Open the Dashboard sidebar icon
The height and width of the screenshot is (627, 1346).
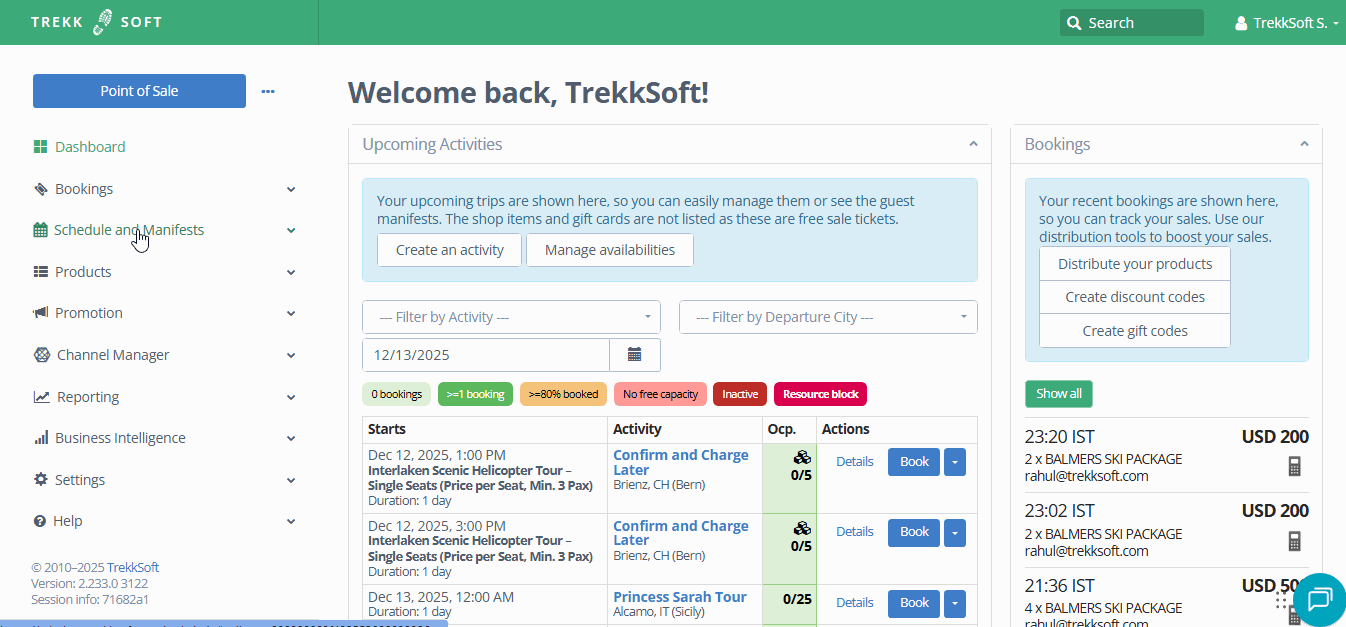point(40,147)
